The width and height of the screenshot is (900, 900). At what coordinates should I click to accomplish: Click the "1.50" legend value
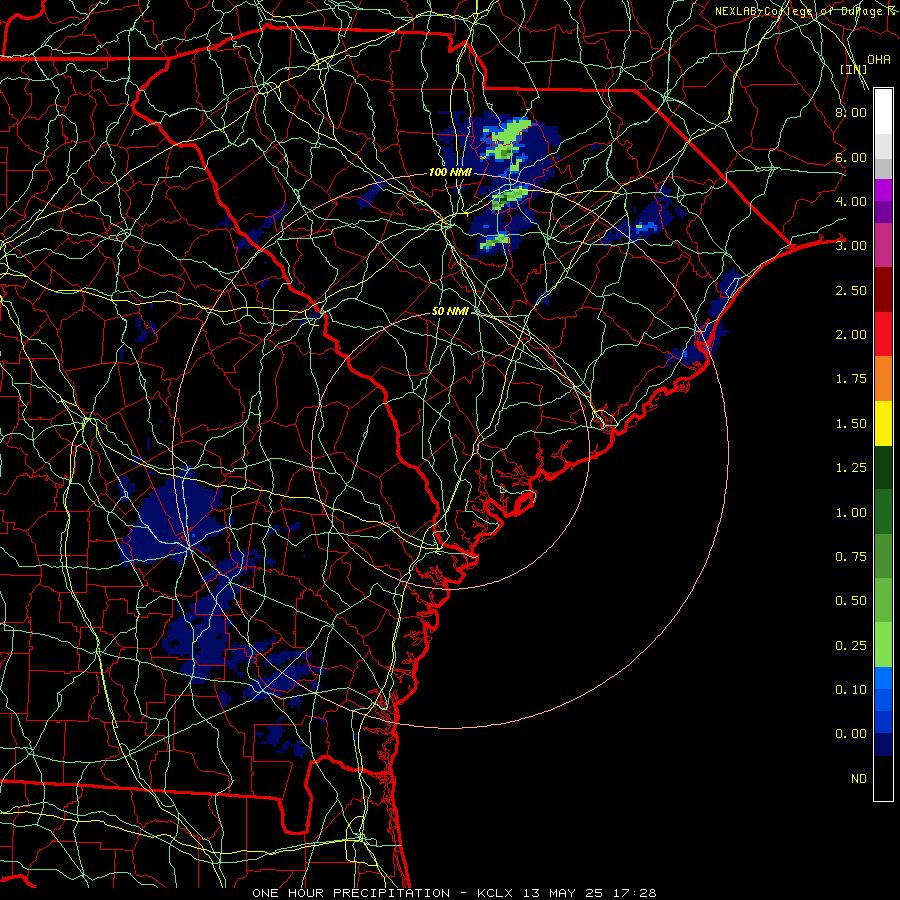(851, 424)
